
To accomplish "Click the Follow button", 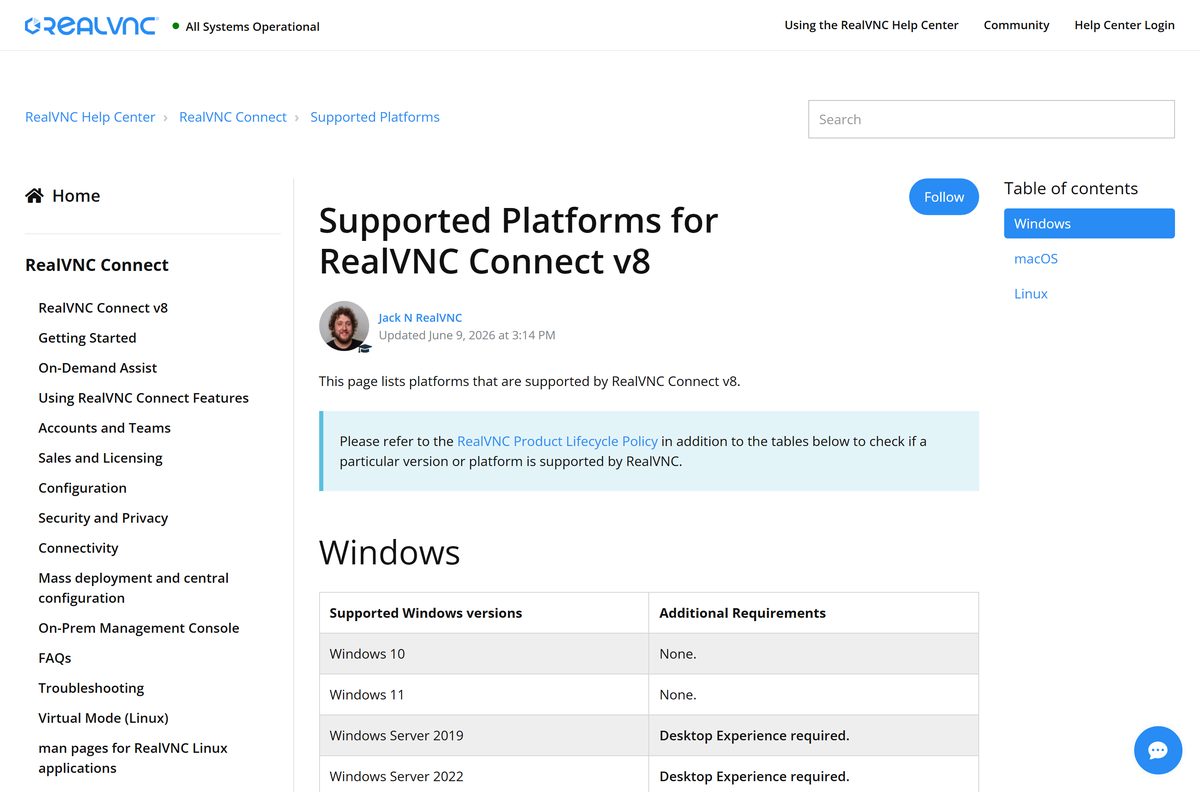I will pos(944,197).
